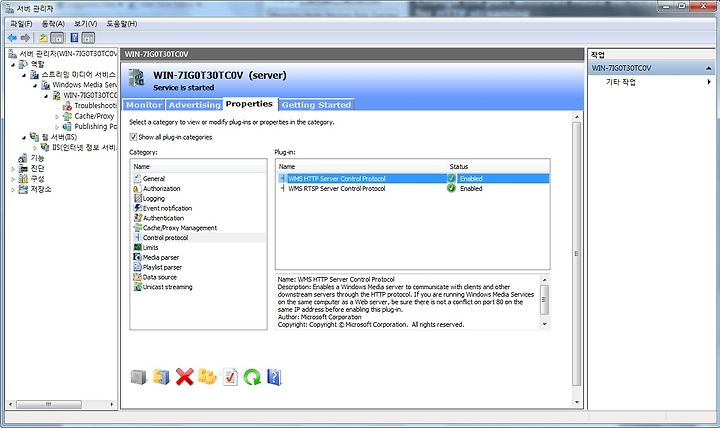Viewport: 720px width, 428px height.
Task: Collapse the WIN-7IG0T30TC0V actions section
Action: [709, 68]
